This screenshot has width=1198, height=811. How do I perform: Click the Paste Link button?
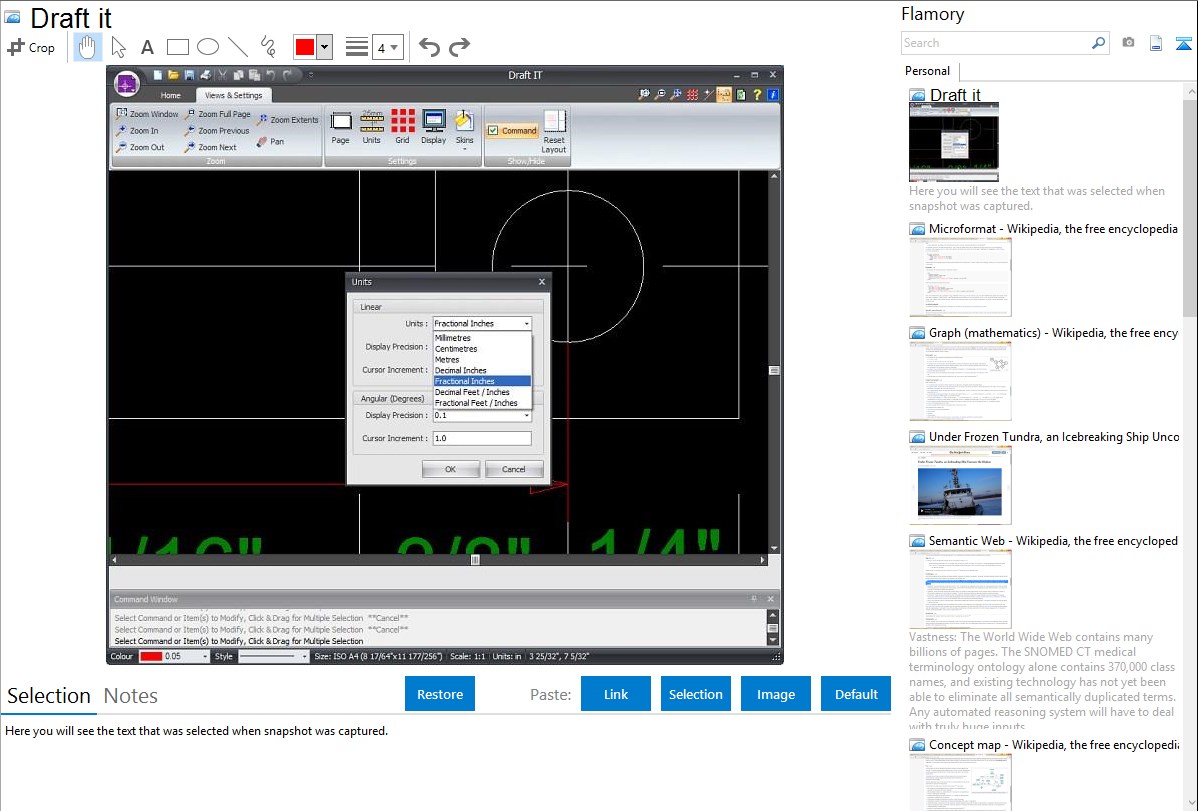click(616, 694)
